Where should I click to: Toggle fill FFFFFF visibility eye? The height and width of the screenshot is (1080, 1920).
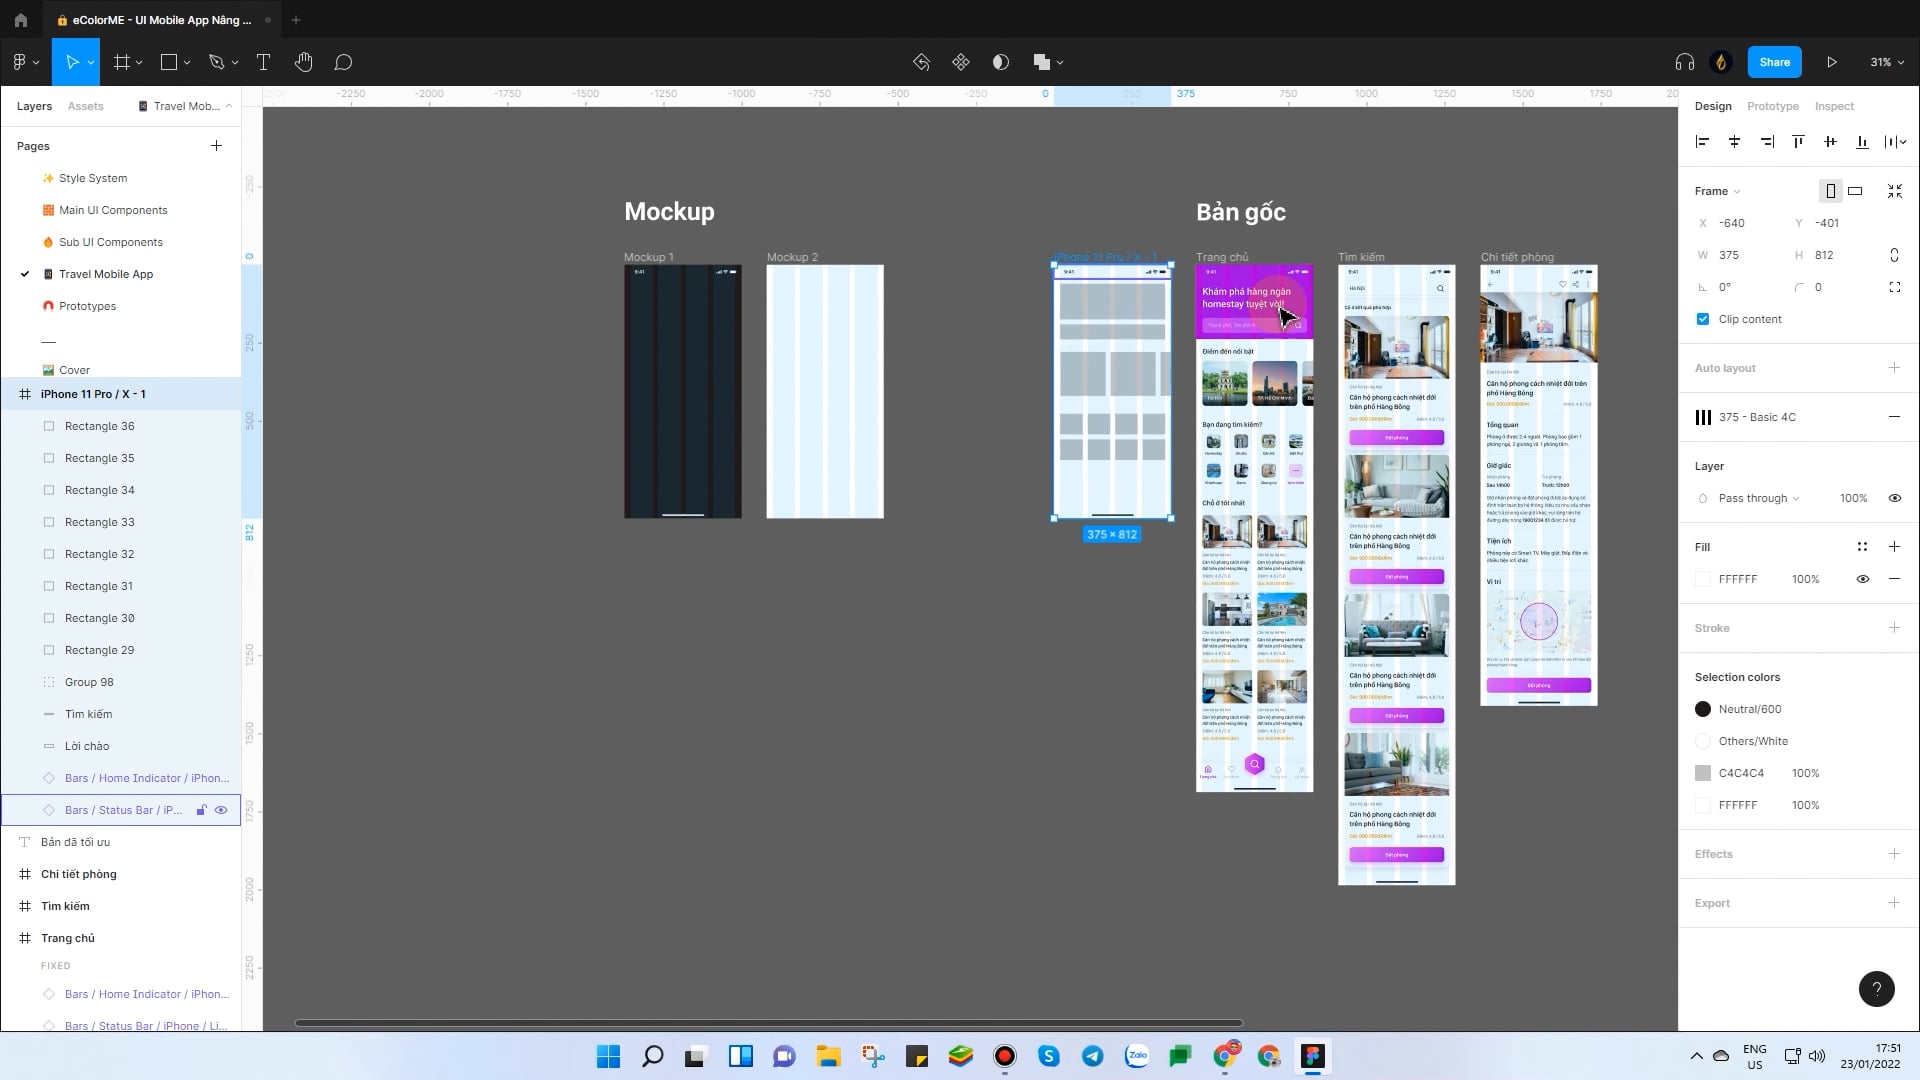(1862, 579)
